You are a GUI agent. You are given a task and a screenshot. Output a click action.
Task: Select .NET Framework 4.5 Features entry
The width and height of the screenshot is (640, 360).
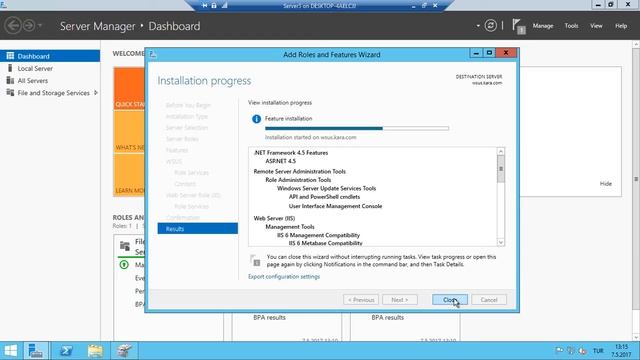point(291,153)
